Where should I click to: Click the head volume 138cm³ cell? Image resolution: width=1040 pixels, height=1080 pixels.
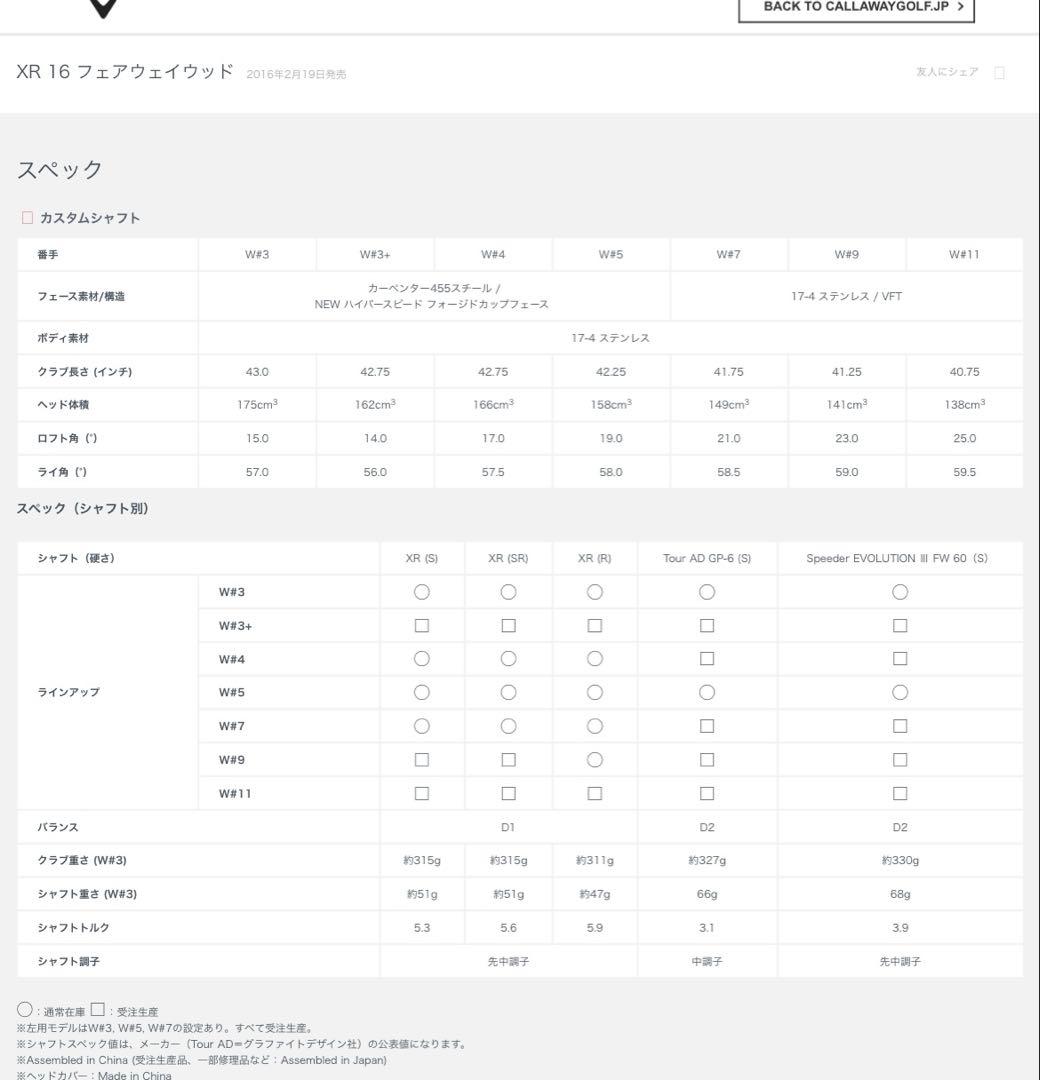964,404
